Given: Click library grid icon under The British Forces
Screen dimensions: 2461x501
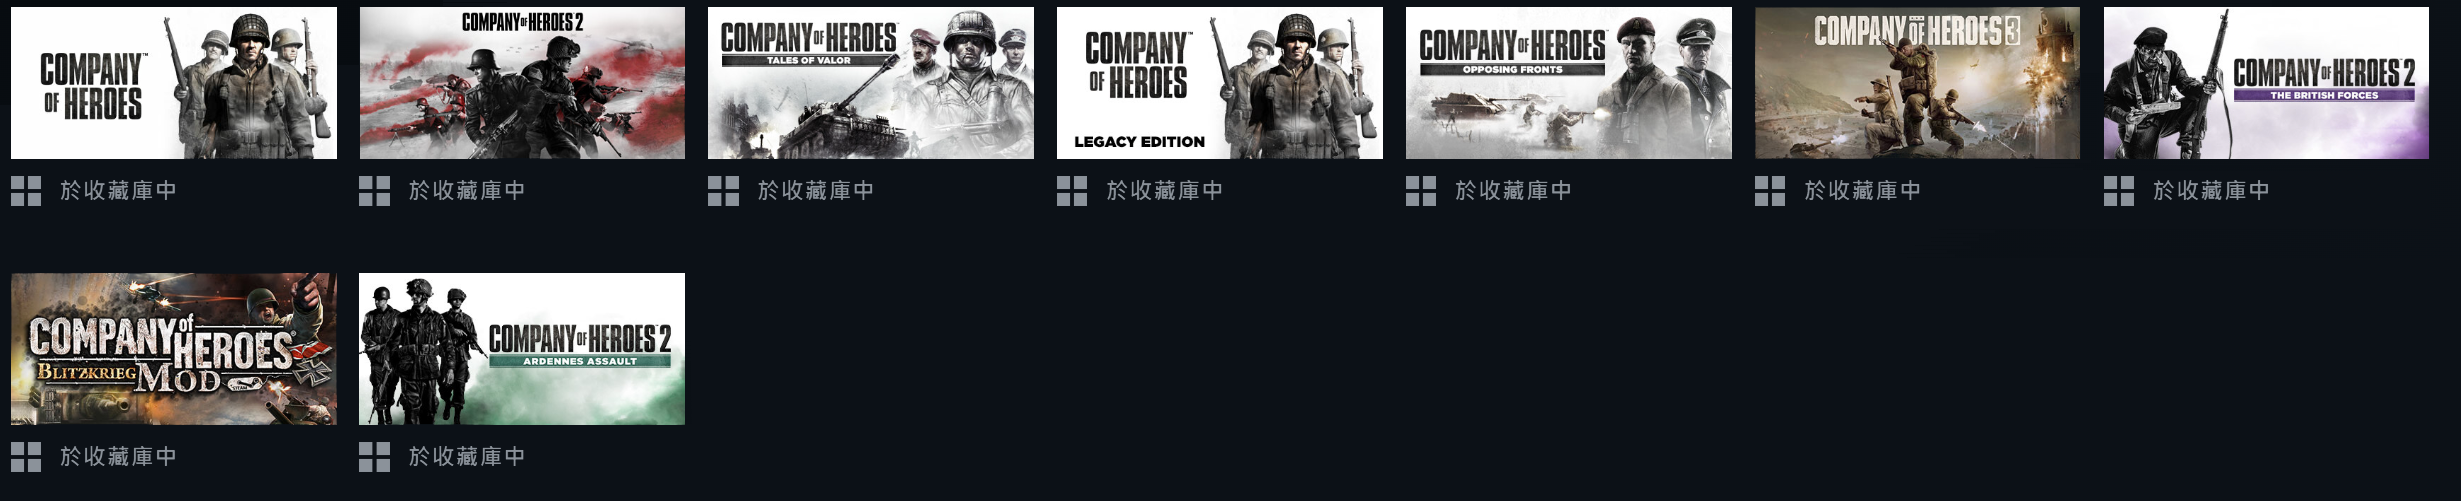Looking at the screenshot, I should [2119, 191].
